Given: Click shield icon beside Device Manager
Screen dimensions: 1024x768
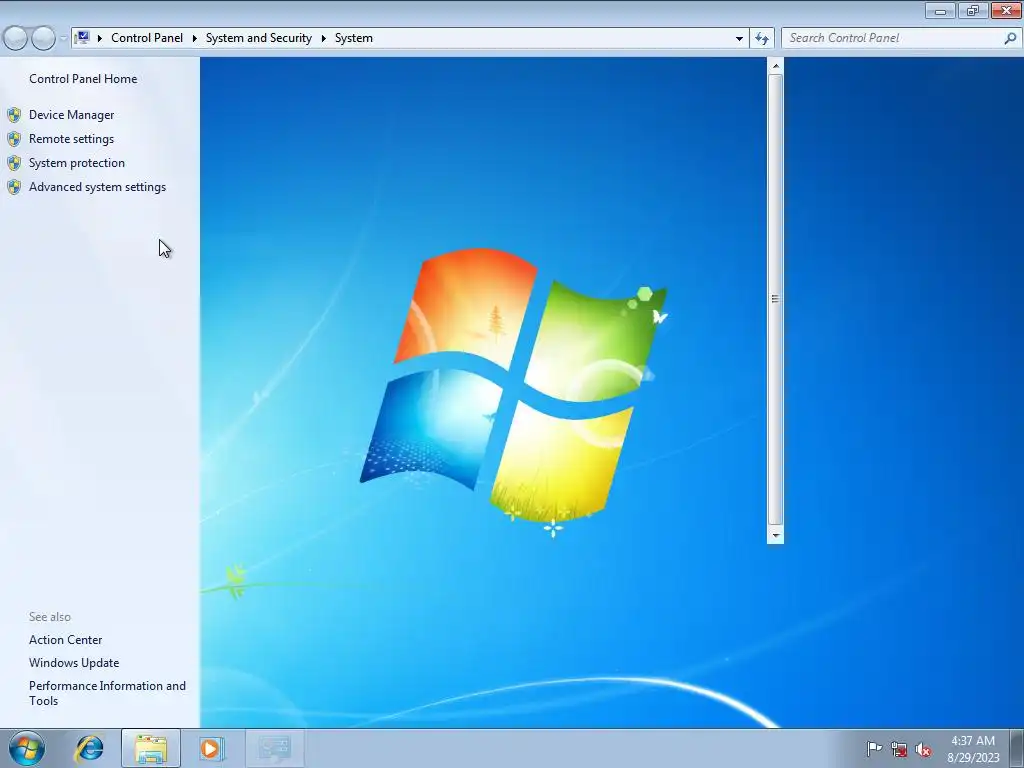Looking at the screenshot, I should [x=14, y=116].
